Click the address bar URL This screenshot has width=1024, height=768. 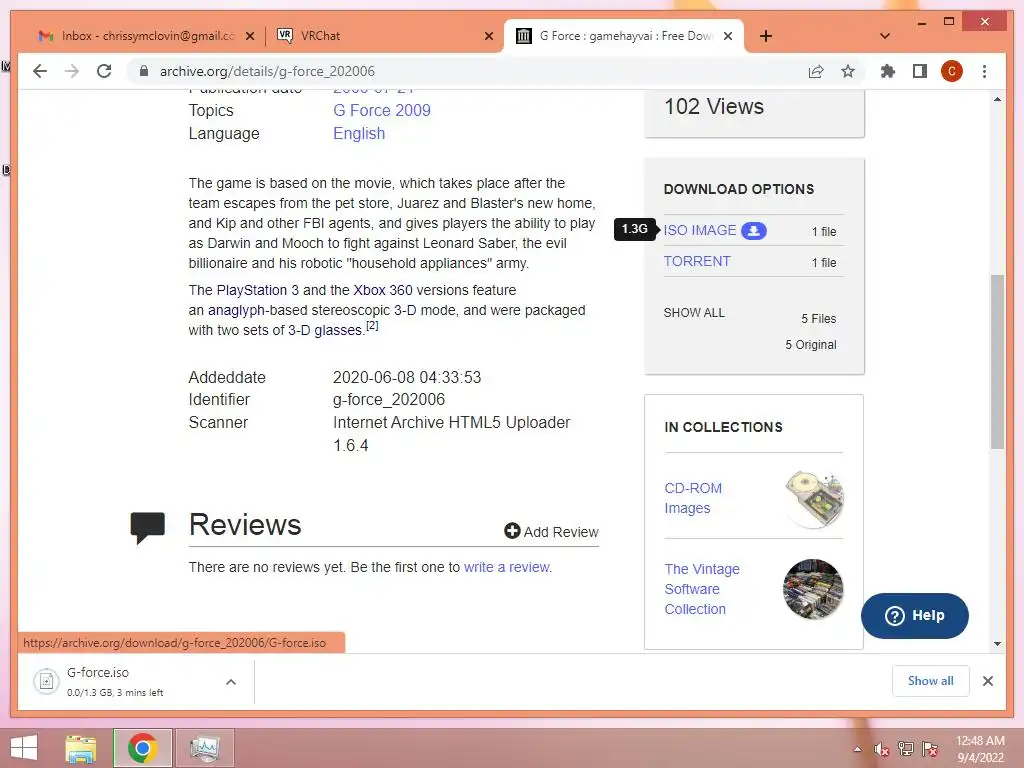[267, 71]
